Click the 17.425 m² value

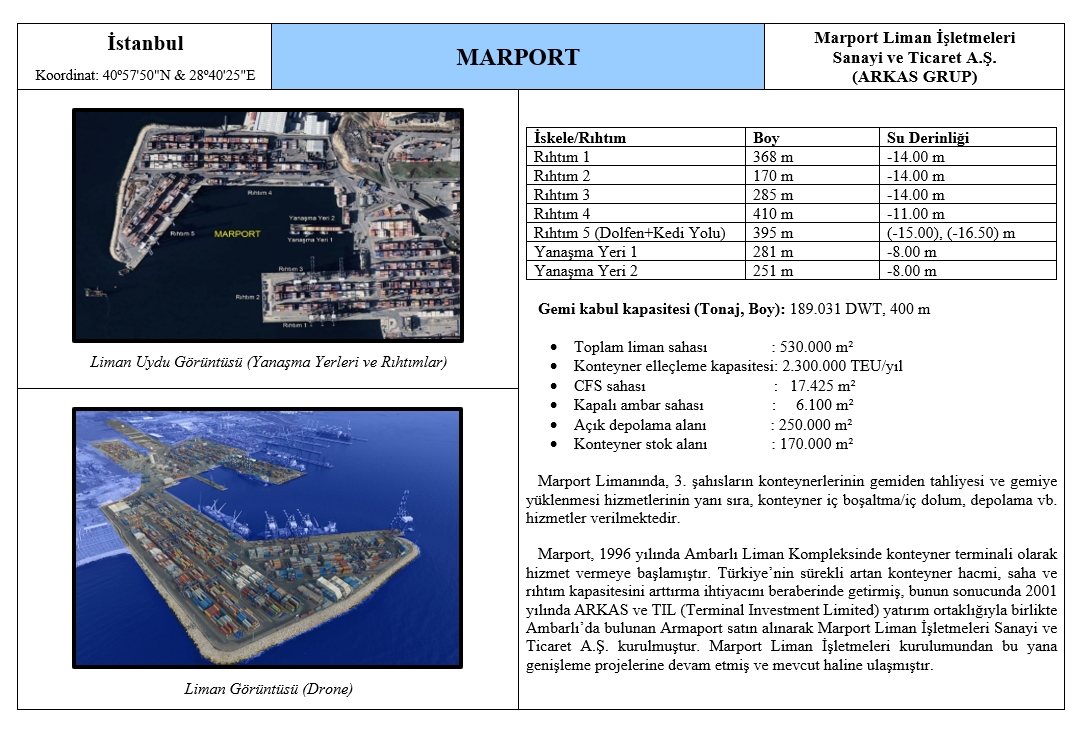[x=823, y=386]
